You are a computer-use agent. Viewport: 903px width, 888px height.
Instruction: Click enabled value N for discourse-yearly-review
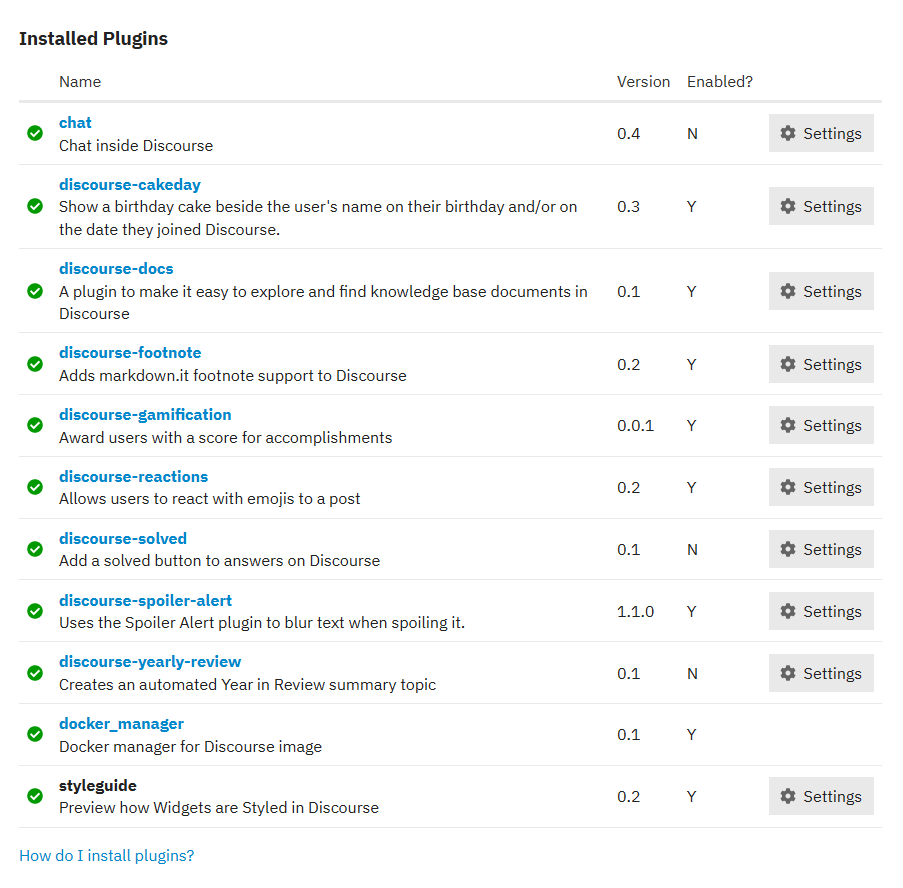click(x=692, y=673)
